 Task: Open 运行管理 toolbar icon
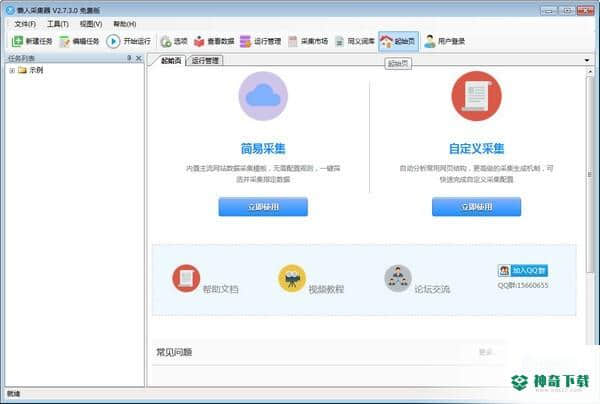pyautogui.click(x=245, y=41)
